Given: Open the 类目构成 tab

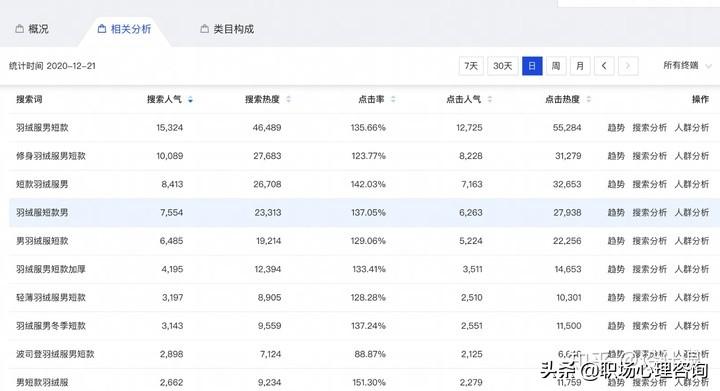Looking at the screenshot, I should (x=227, y=29).
